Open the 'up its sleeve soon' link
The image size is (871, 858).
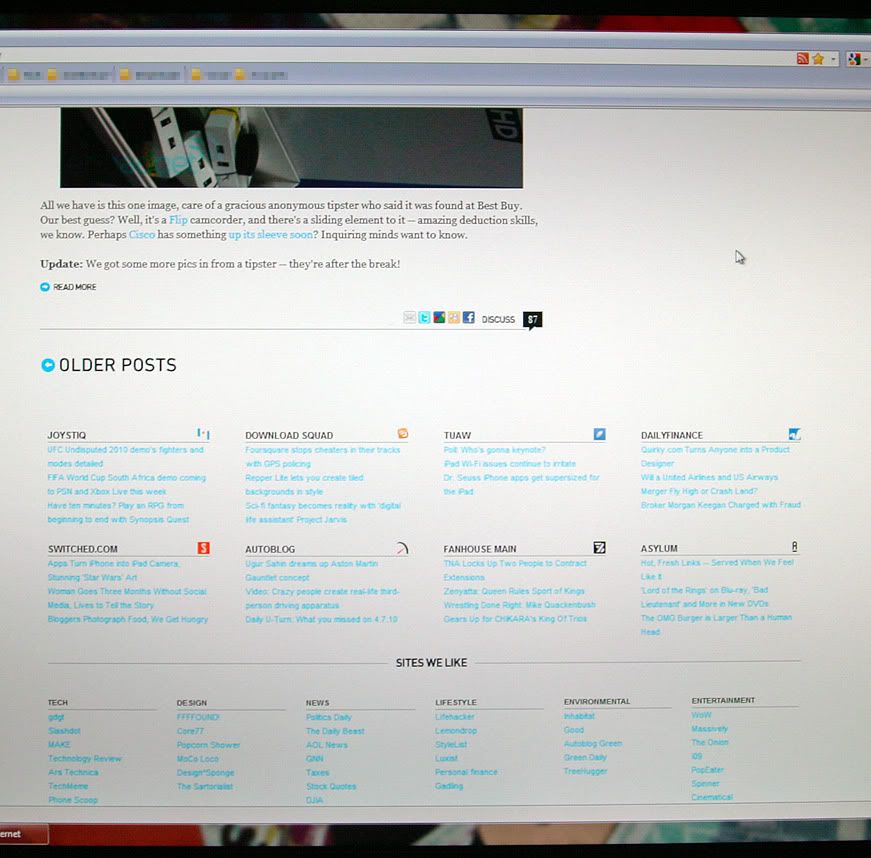coord(271,234)
